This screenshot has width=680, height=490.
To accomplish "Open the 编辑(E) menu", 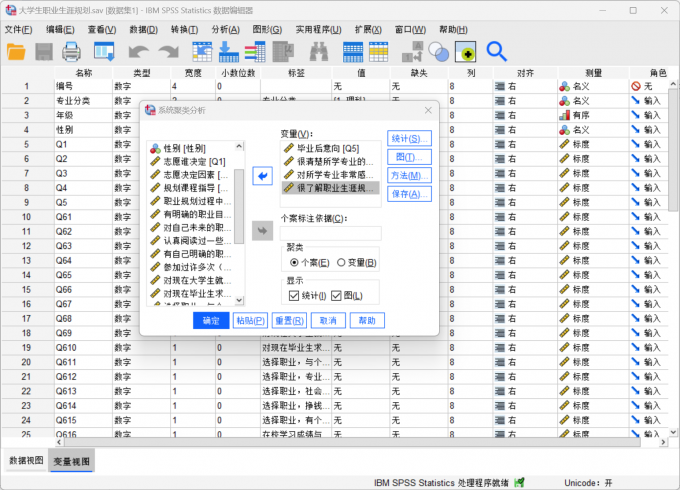I will pyautogui.click(x=60, y=29).
